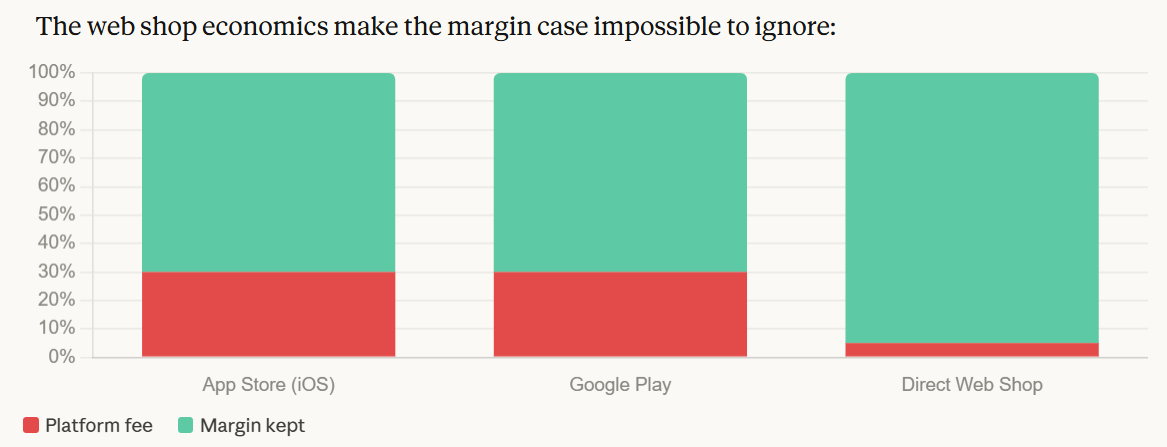This screenshot has height=447, width=1167.
Task: Click the web shop economics heading text
Action: (435, 27)
